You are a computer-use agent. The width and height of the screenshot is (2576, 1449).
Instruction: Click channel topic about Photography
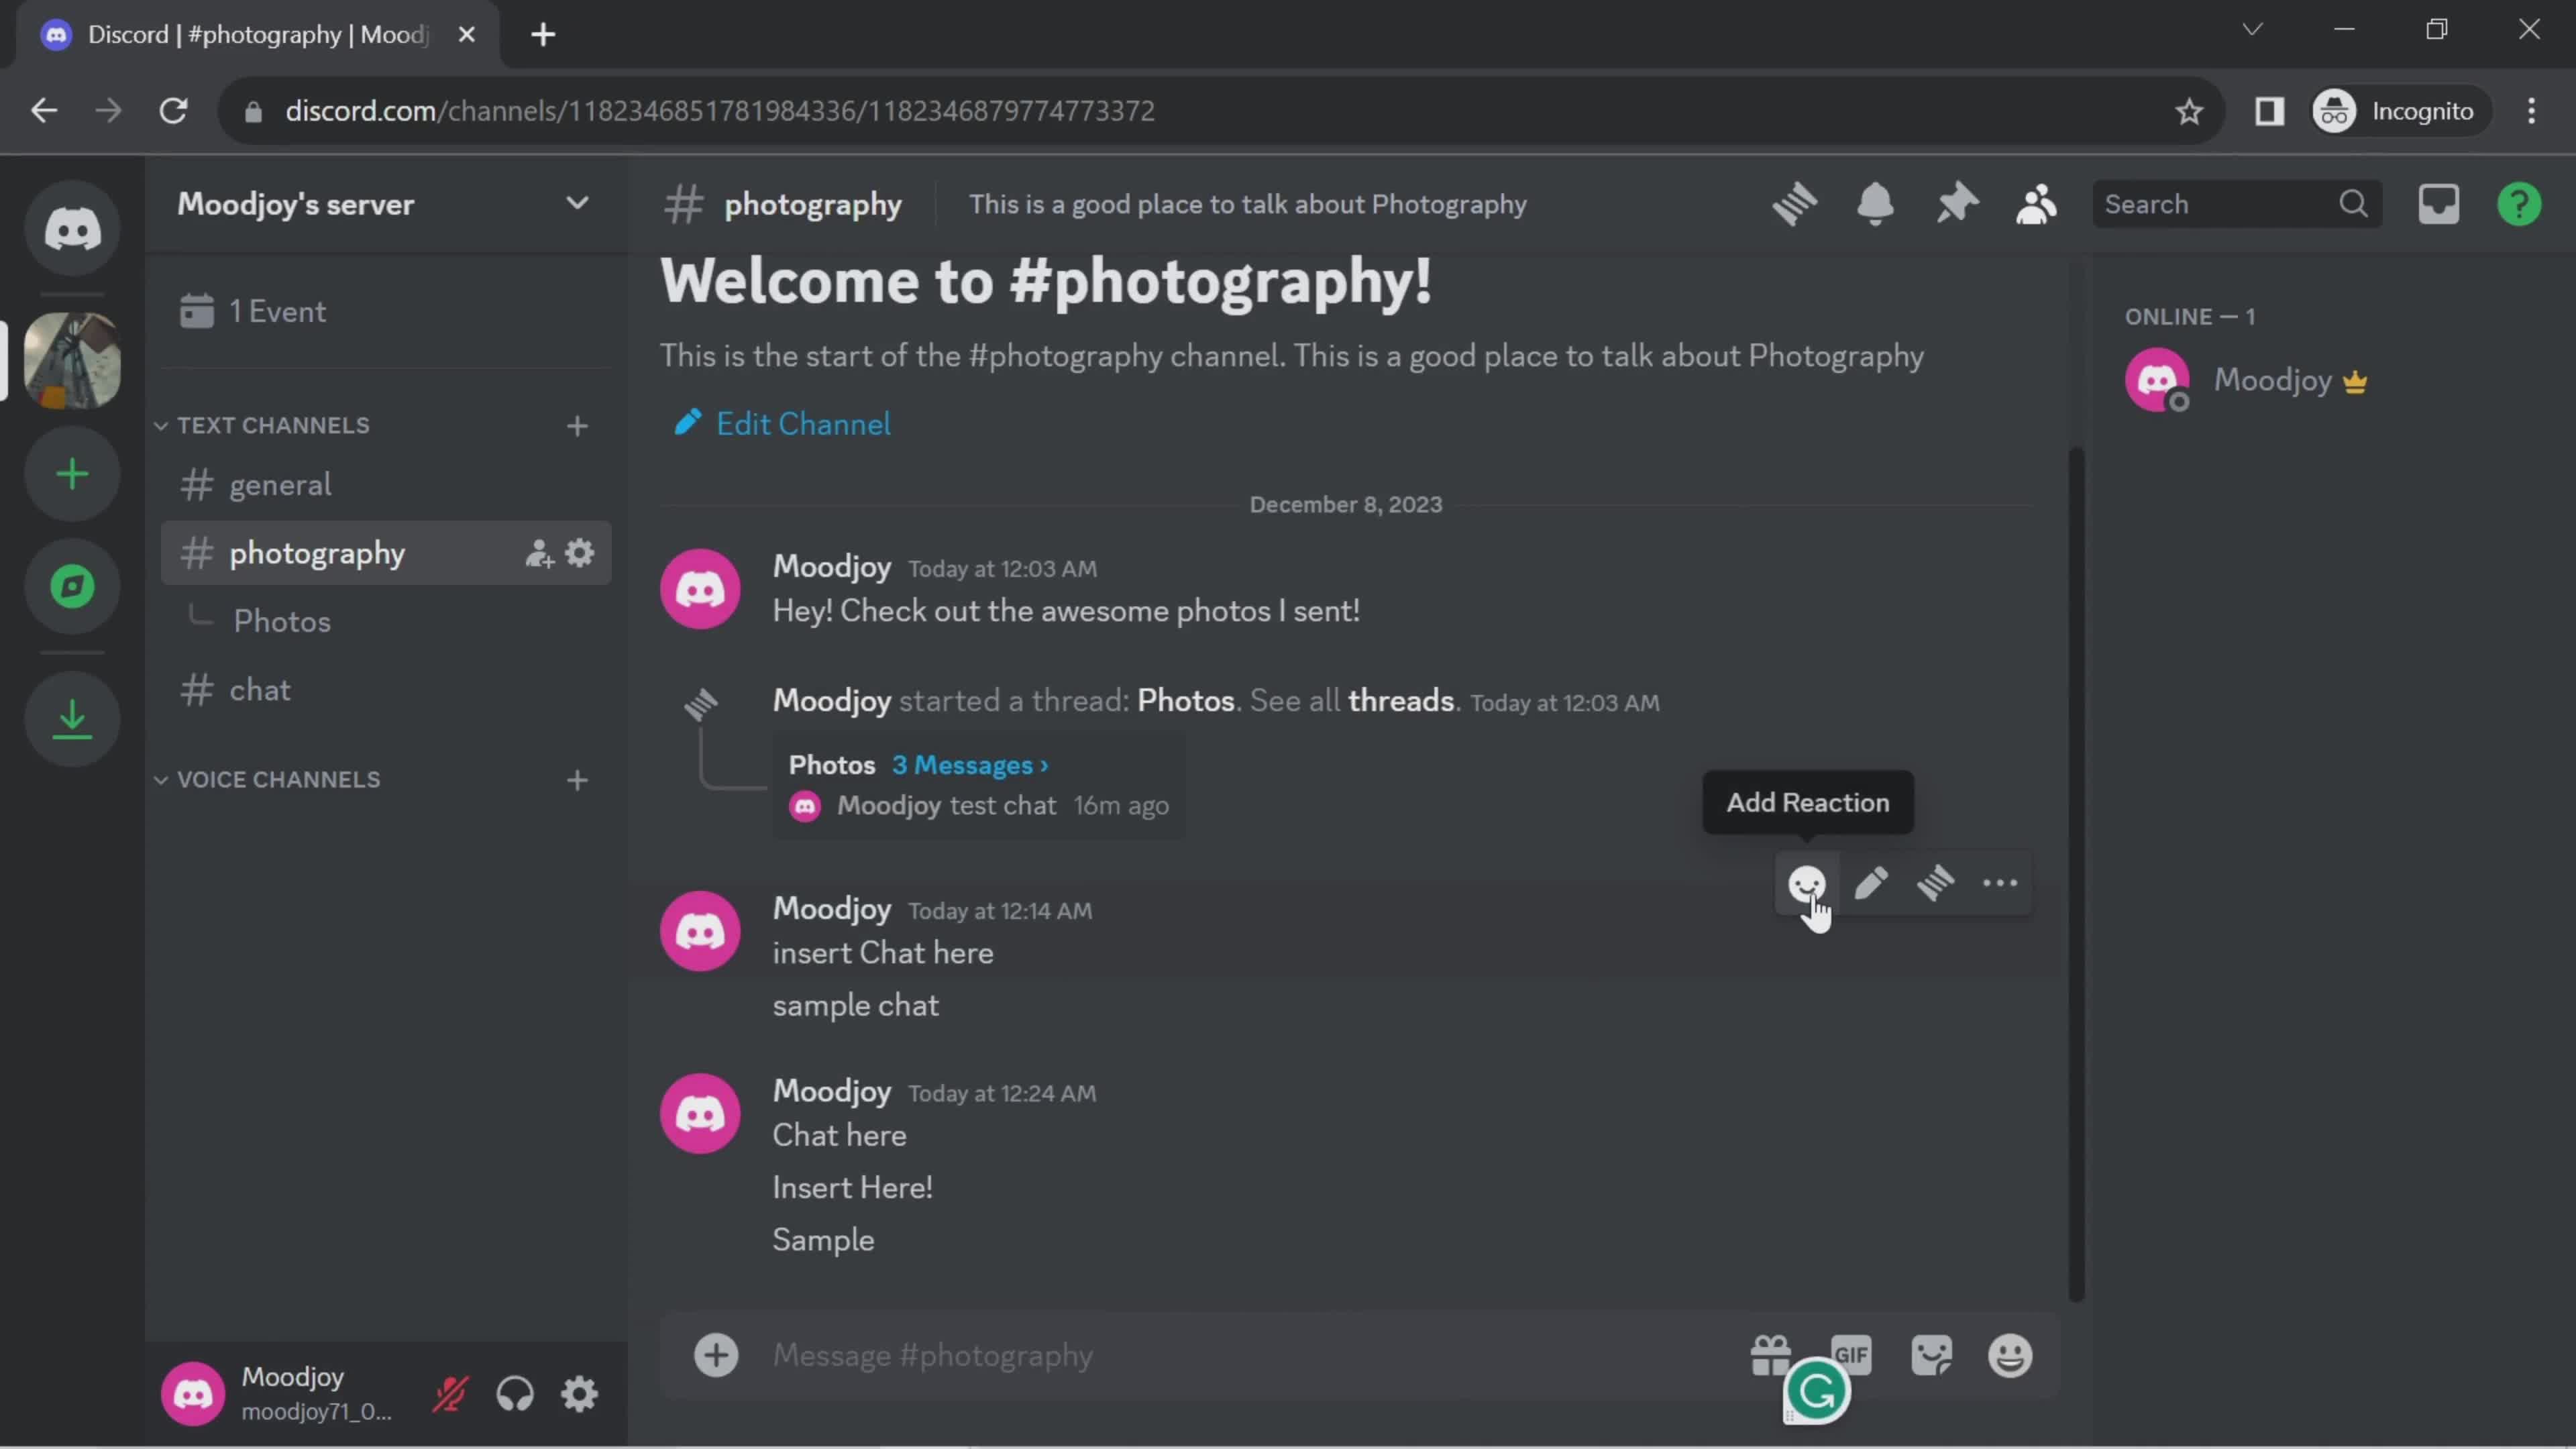[1247, 204]
